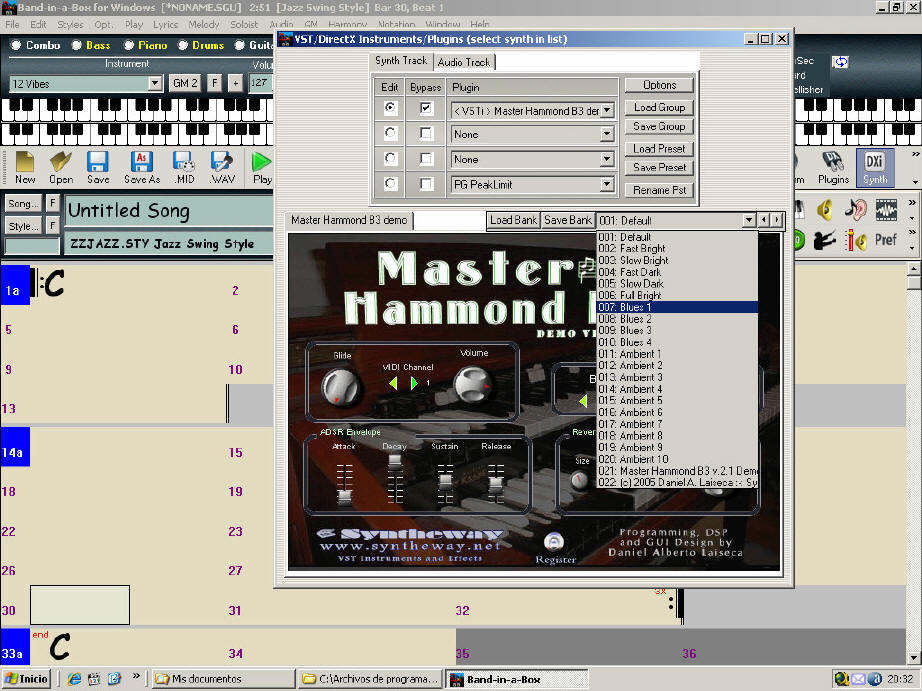
Task: Switch to Audio Track tab
Action: [464, 62]
